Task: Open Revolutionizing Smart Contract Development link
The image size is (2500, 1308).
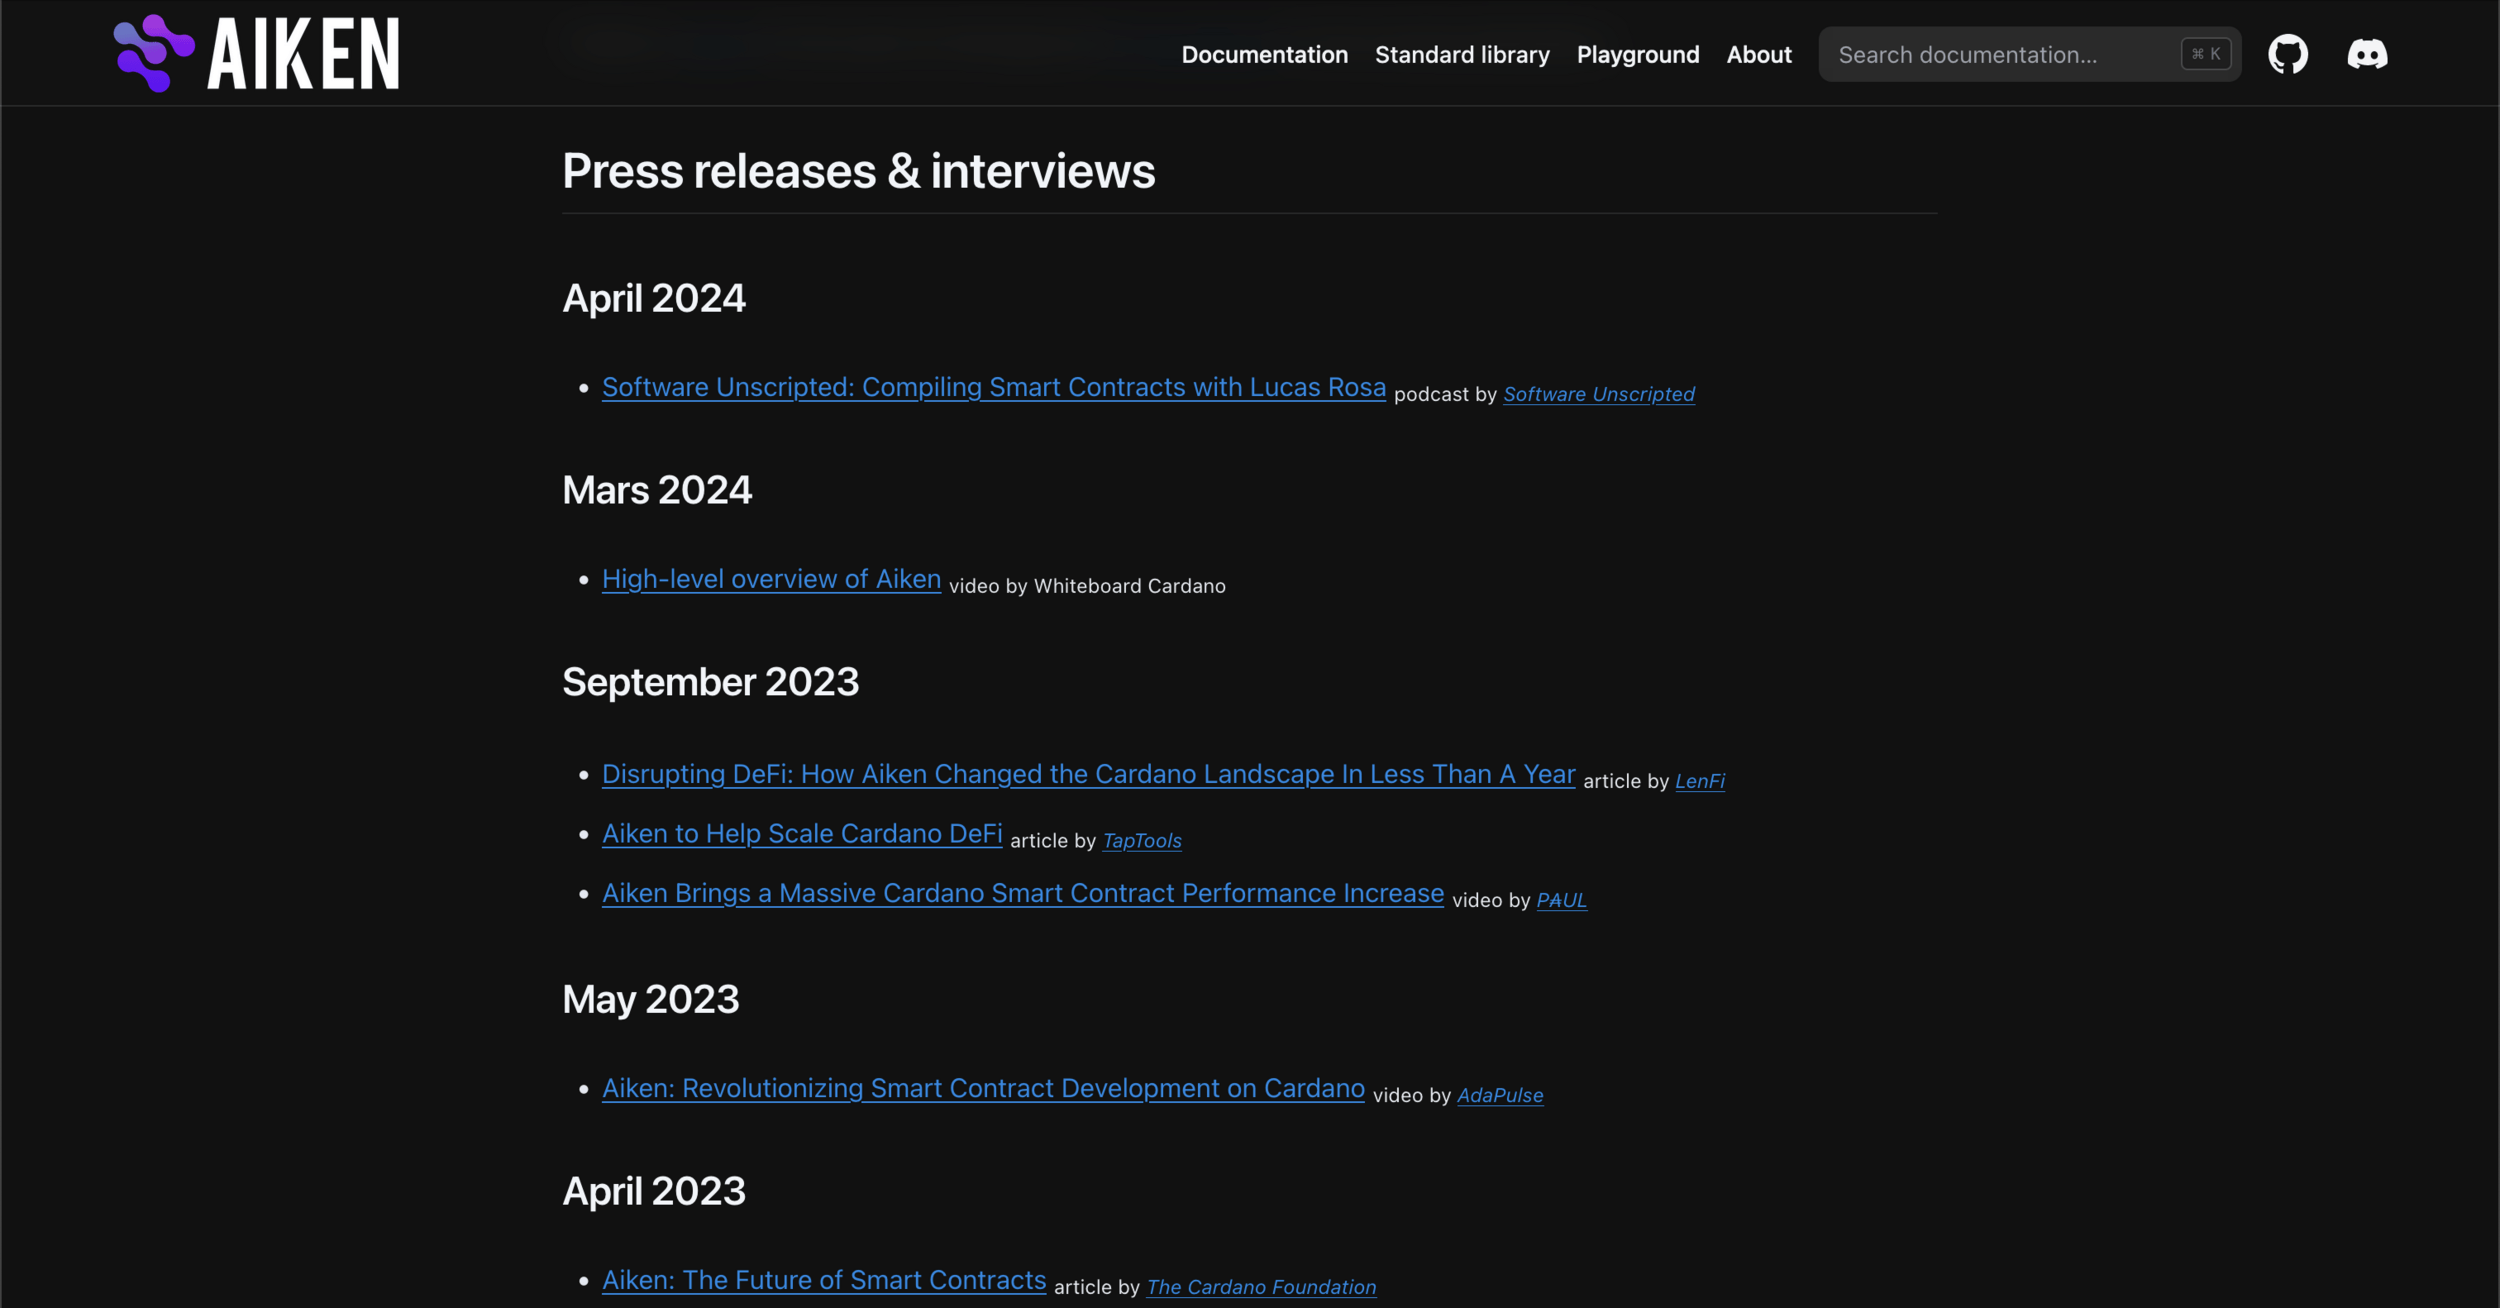Action: [983, 1088]
